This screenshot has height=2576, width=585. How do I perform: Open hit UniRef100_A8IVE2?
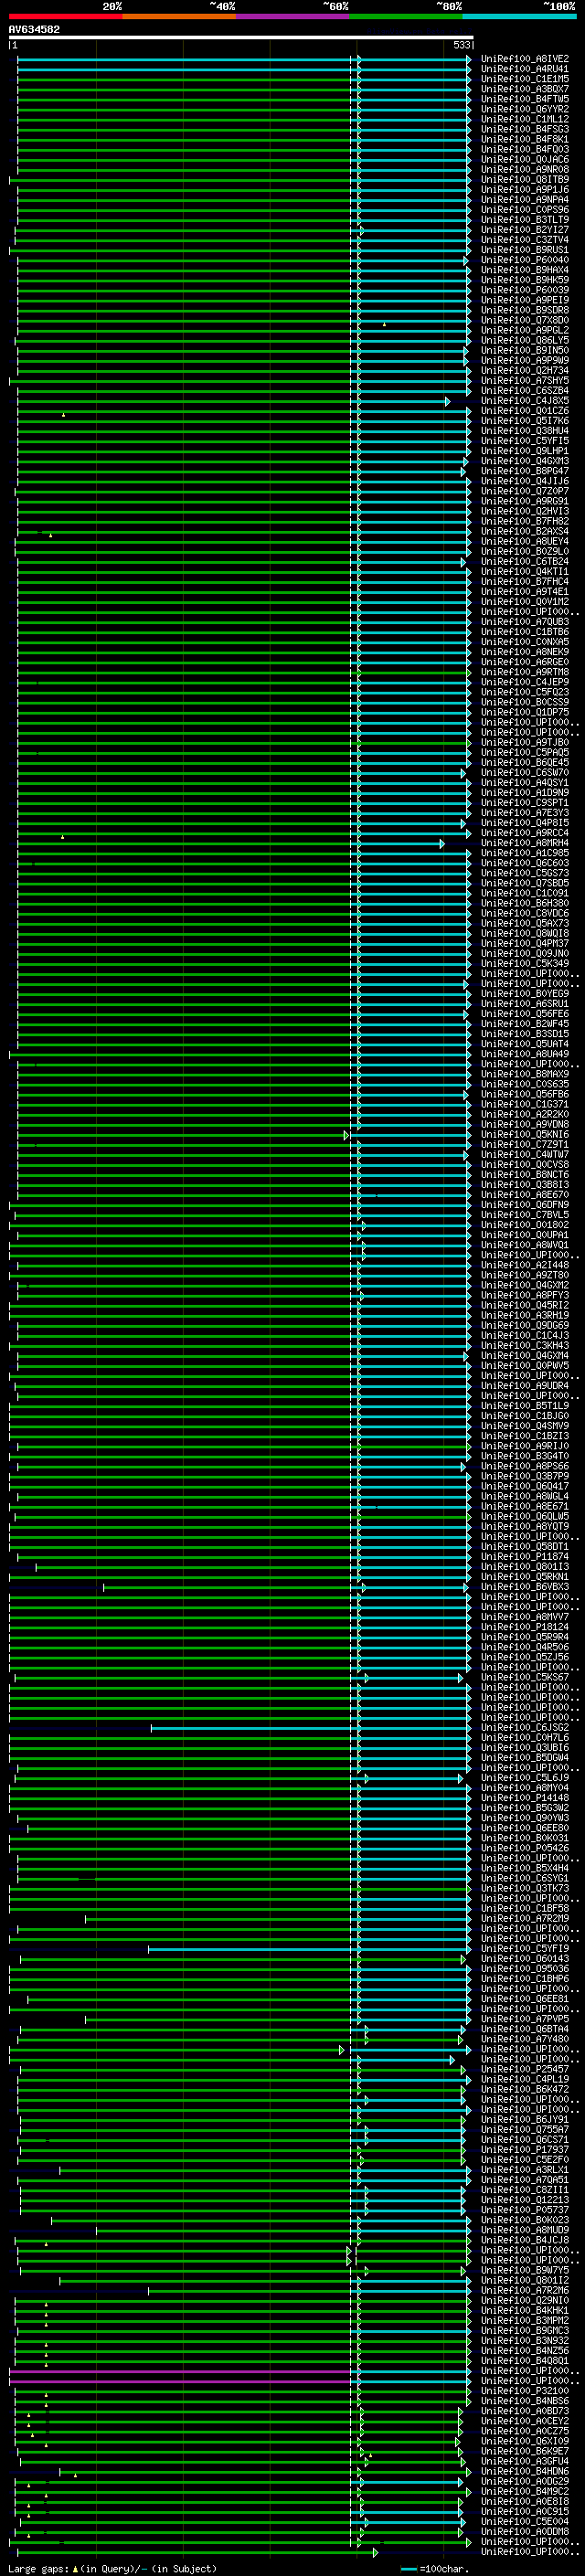(x=525, y=59)
